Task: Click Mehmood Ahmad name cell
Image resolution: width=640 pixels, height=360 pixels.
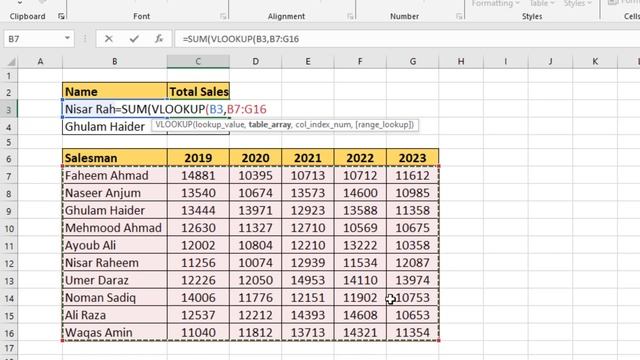Action: [x=115, y=228]
